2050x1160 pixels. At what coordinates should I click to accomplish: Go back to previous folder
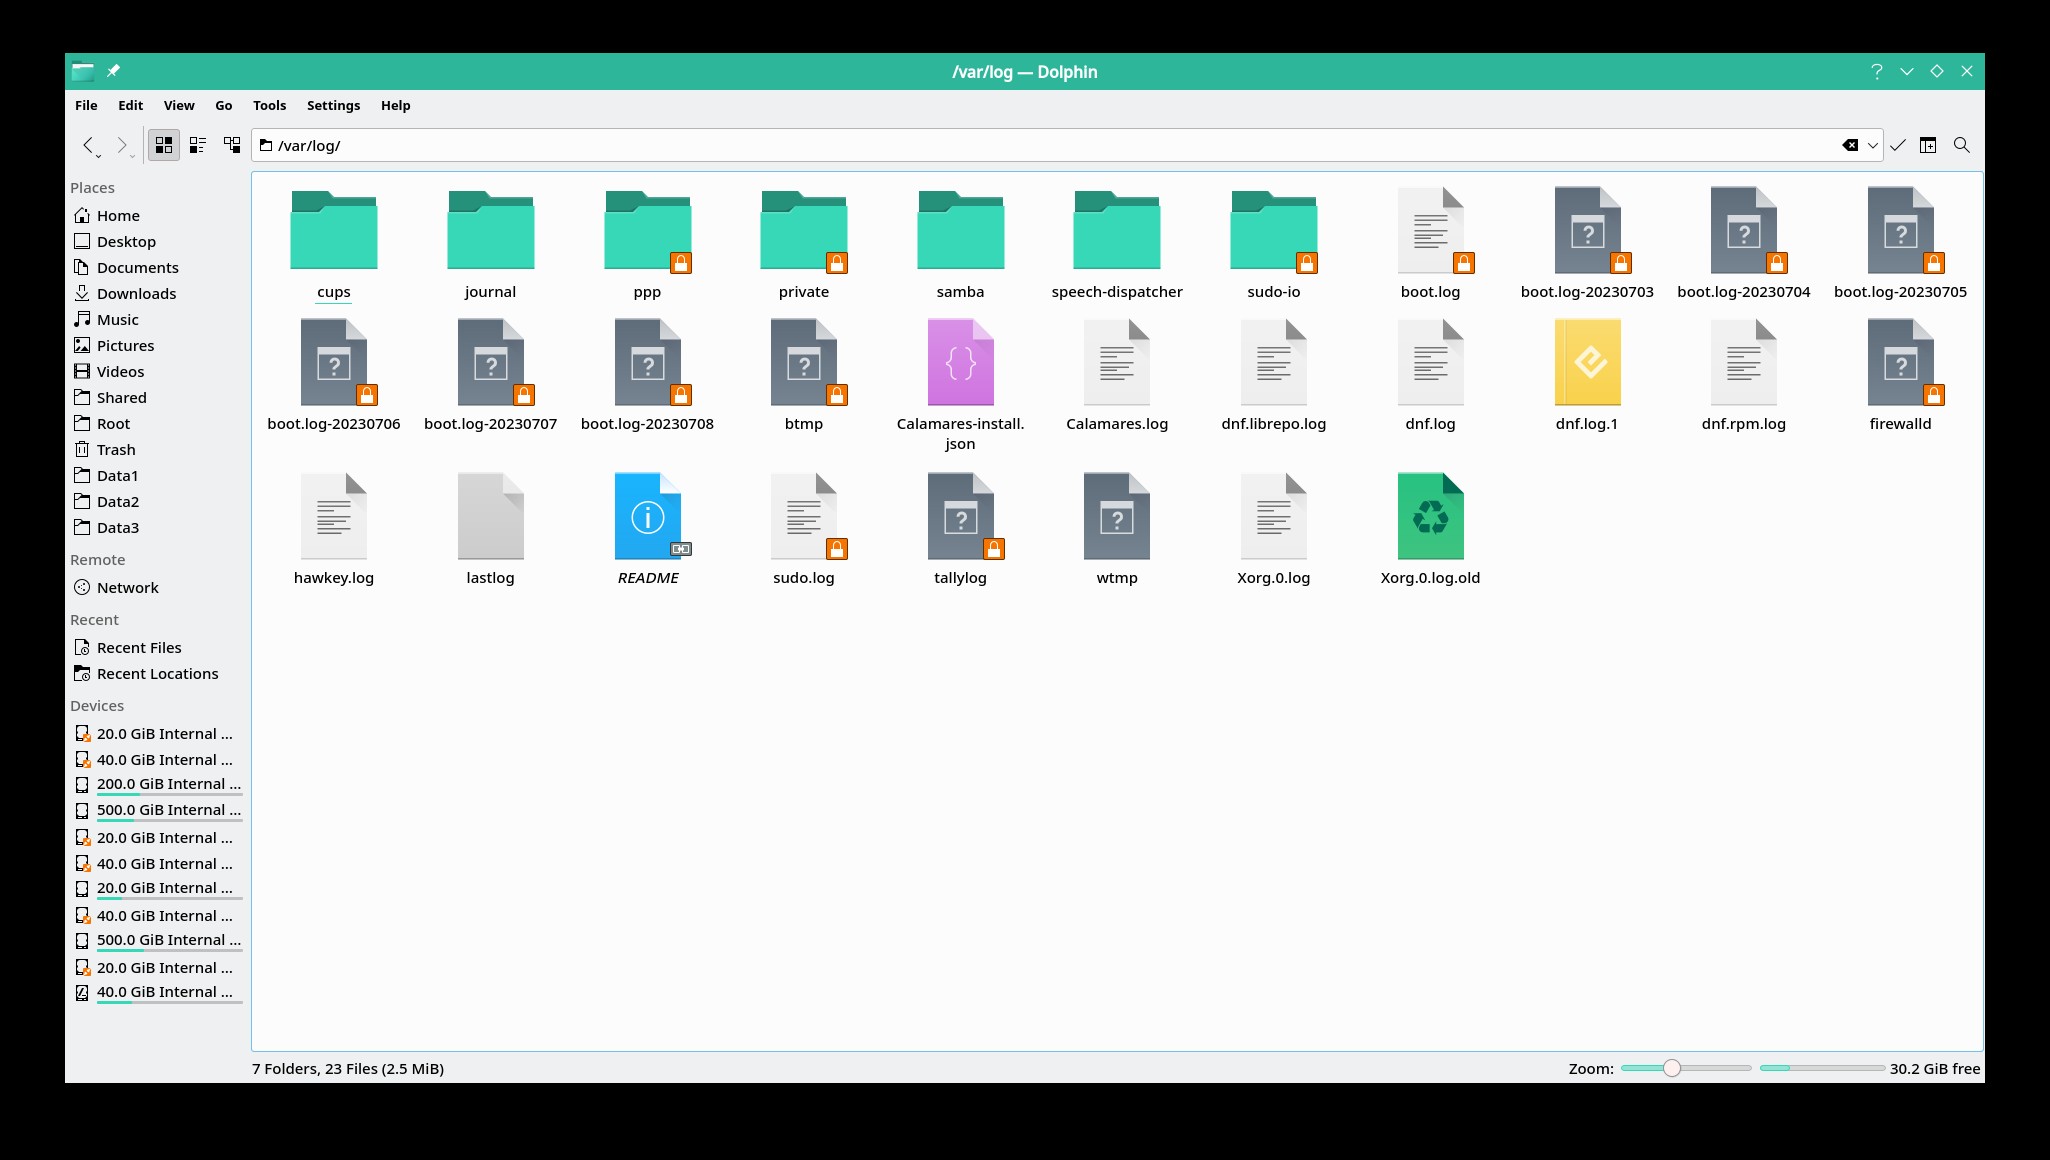(87, 145)
